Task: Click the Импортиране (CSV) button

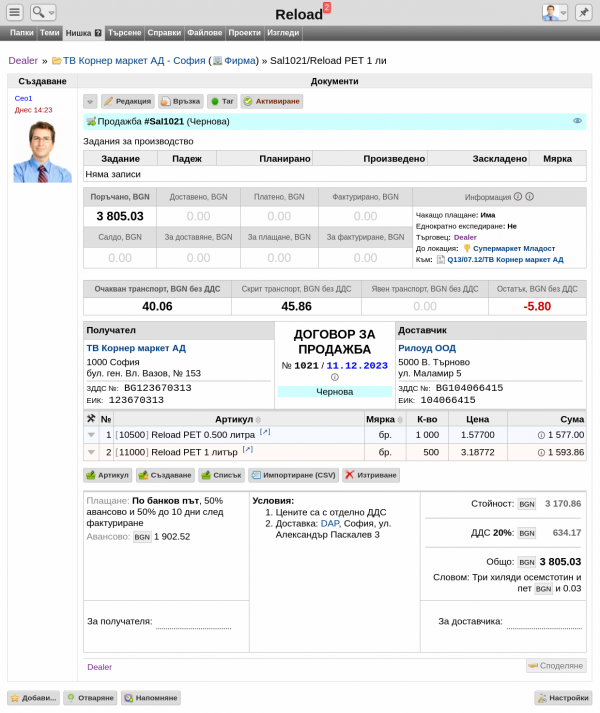Action: click(294, 475)
